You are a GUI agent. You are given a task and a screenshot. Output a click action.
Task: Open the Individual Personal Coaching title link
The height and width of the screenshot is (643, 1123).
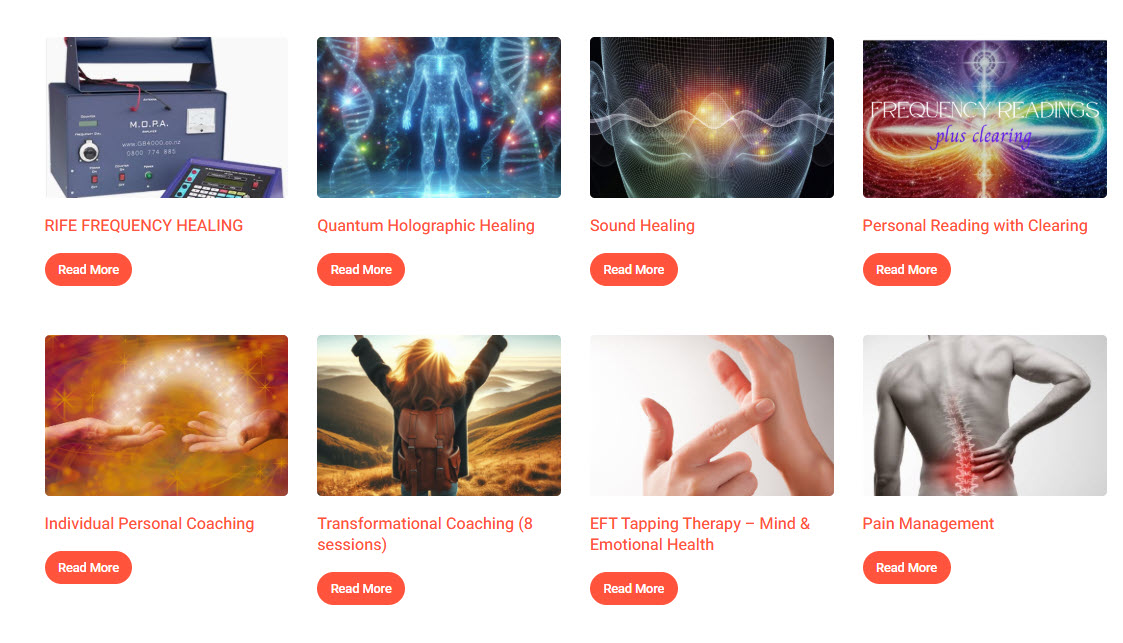click(149, 523)
